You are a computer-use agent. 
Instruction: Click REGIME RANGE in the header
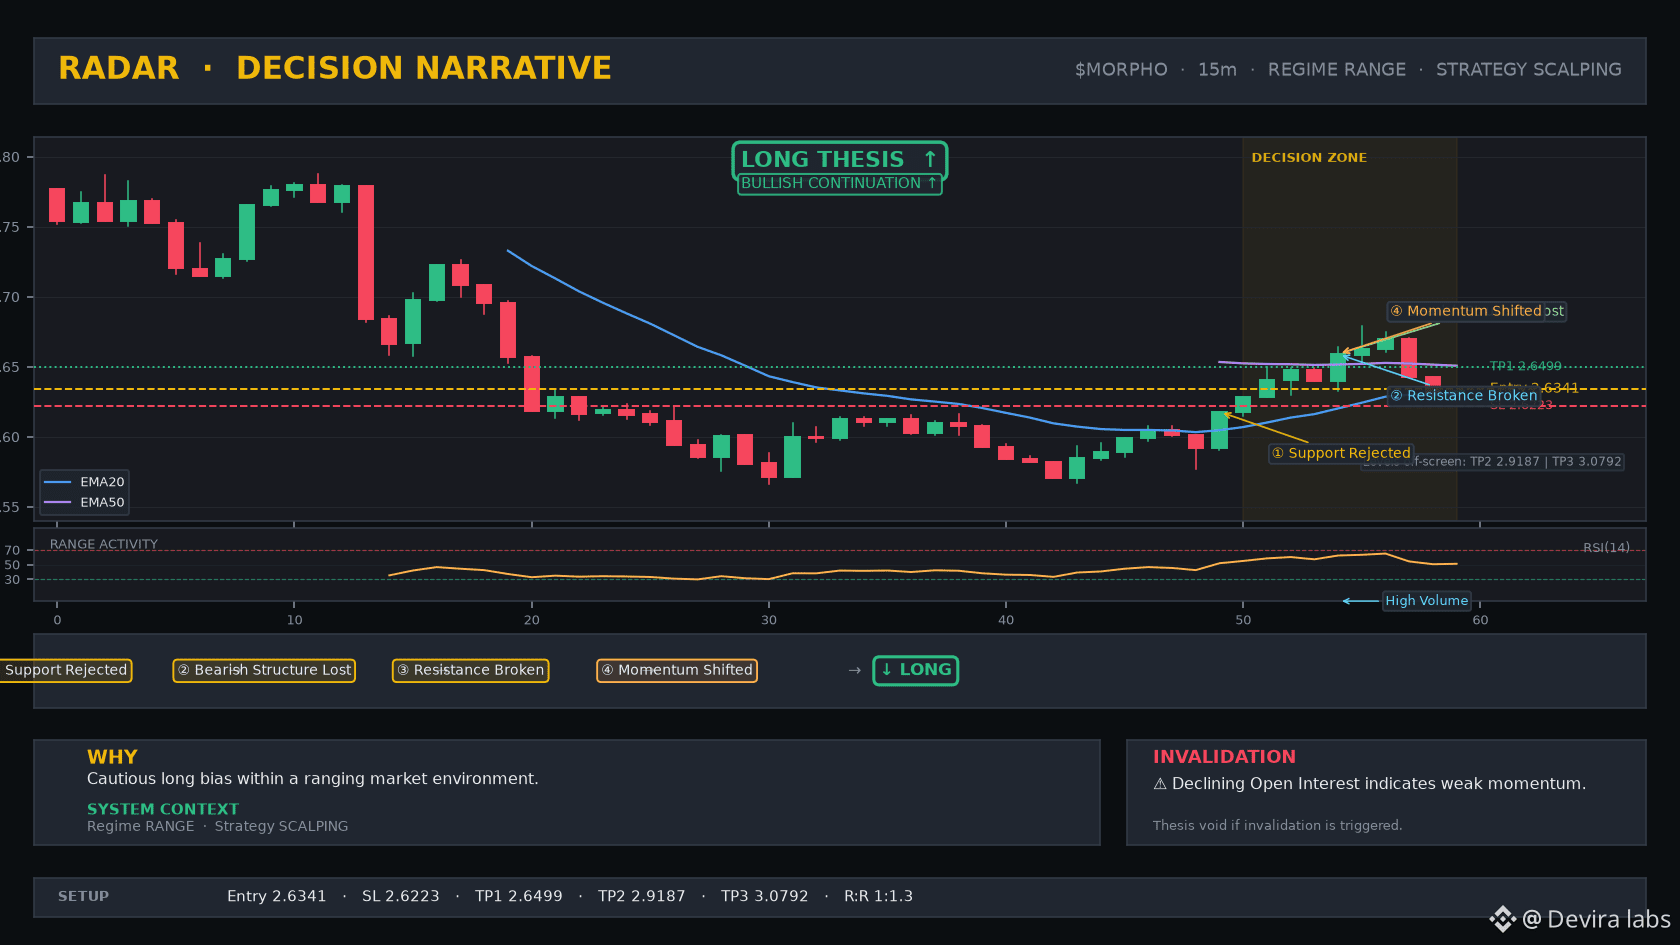click(x=1337, y=70)
